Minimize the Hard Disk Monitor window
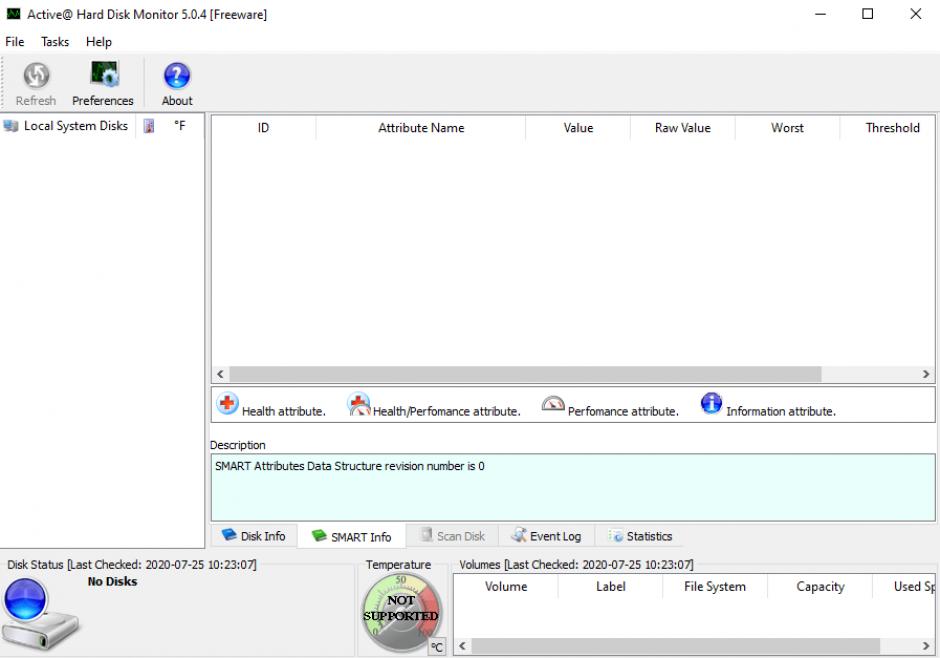940x658 pixels. (821, 14)
